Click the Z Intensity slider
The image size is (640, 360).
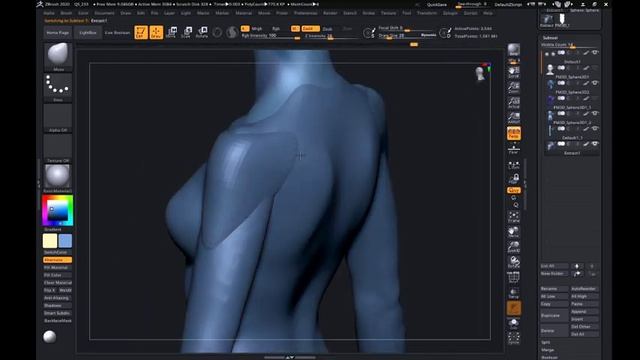(330, 36)
